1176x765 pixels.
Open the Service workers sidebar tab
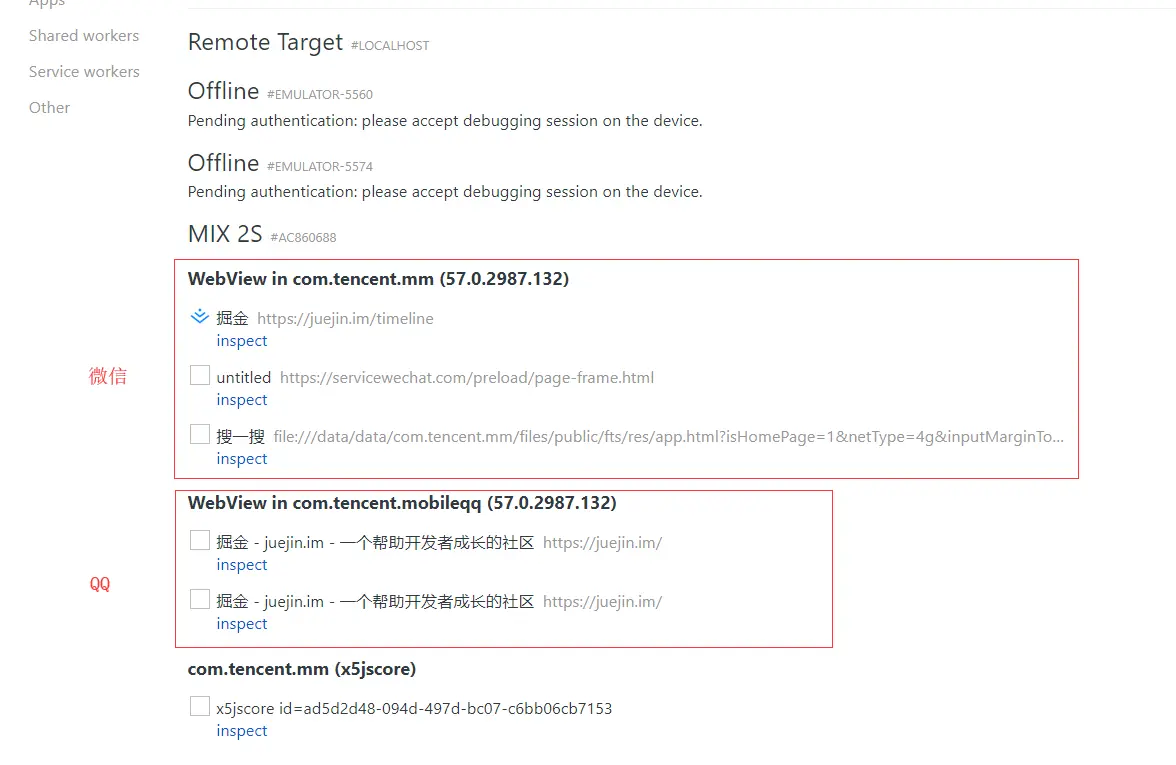84,72
